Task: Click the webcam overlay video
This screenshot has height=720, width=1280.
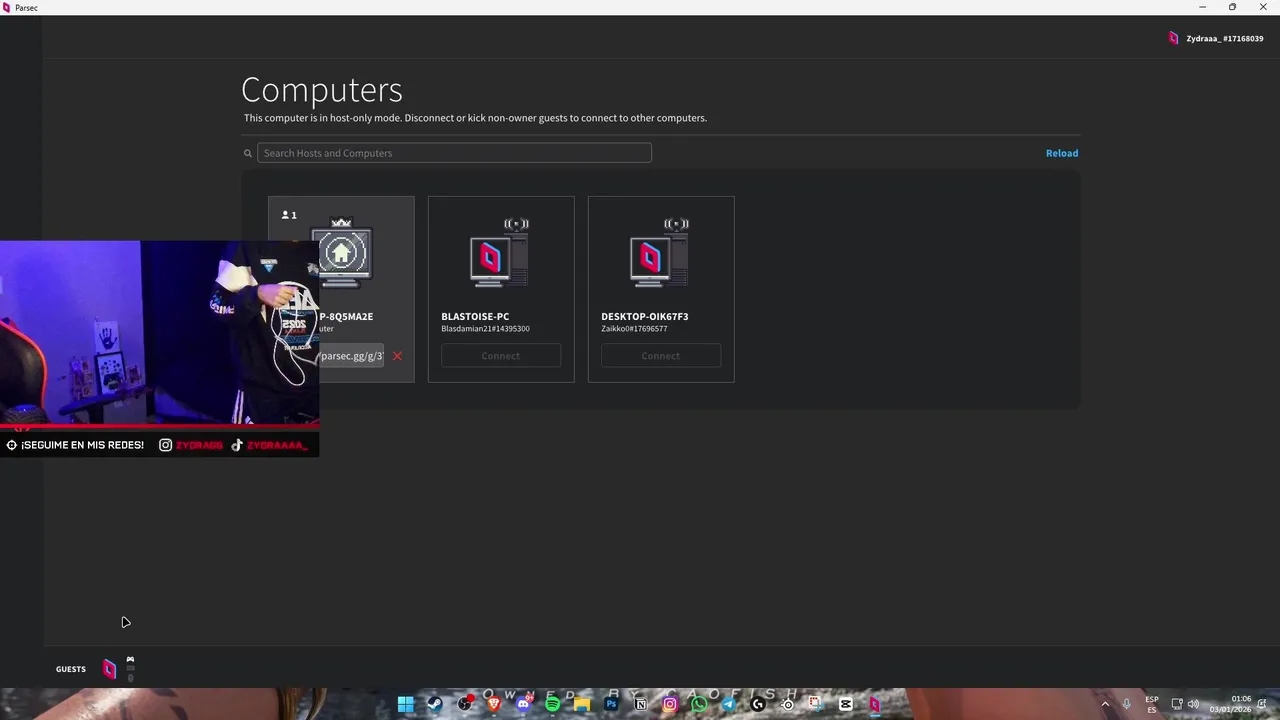Action: (x=160, y=332)
